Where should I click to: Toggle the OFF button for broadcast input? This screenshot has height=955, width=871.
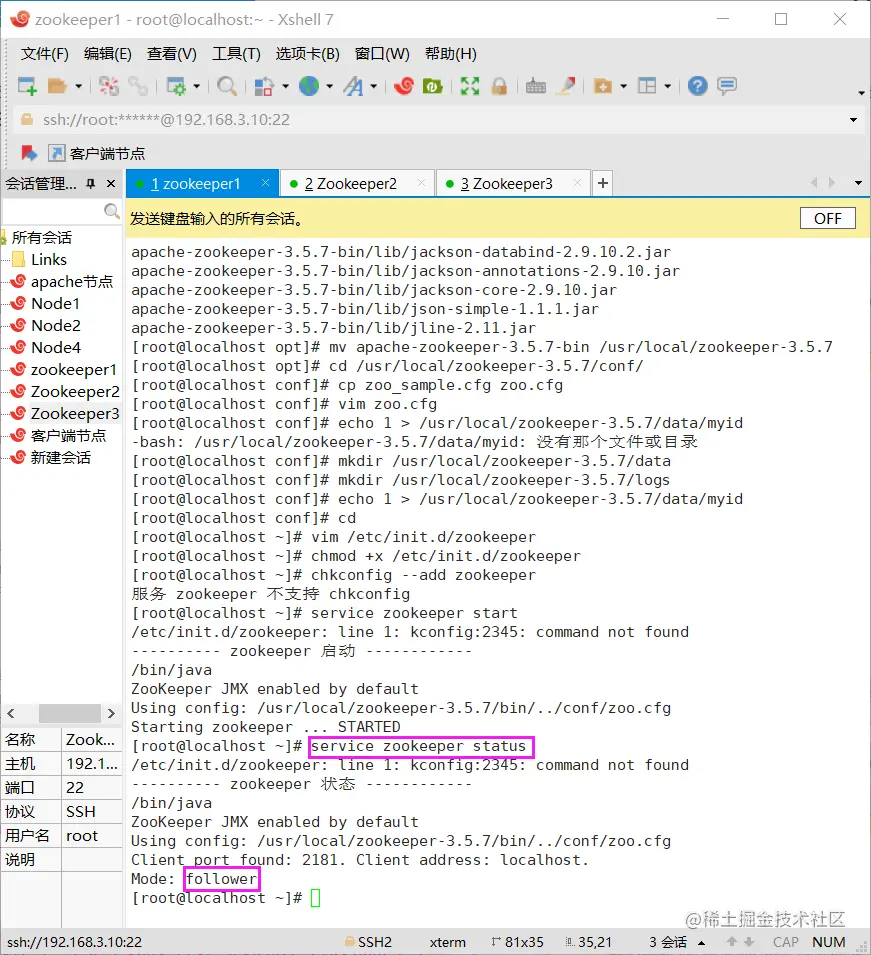[x=828, y=219]
